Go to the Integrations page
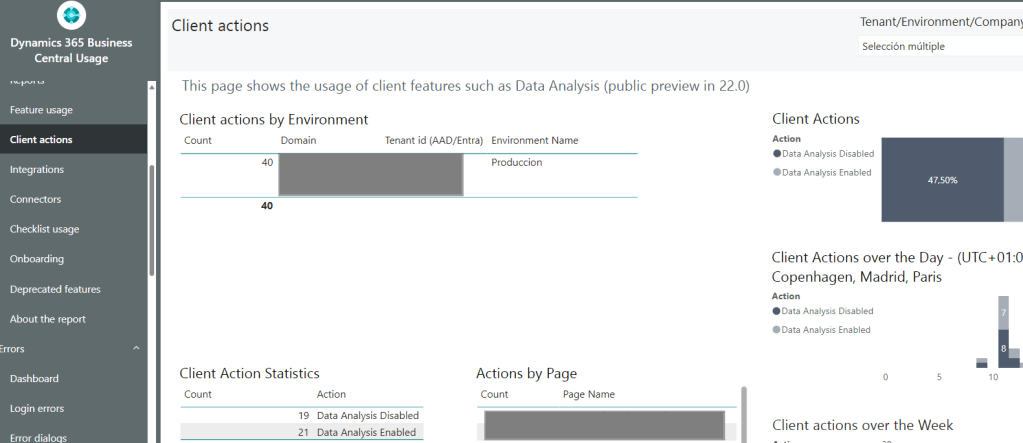1023x443 pixels. (37, 170)
